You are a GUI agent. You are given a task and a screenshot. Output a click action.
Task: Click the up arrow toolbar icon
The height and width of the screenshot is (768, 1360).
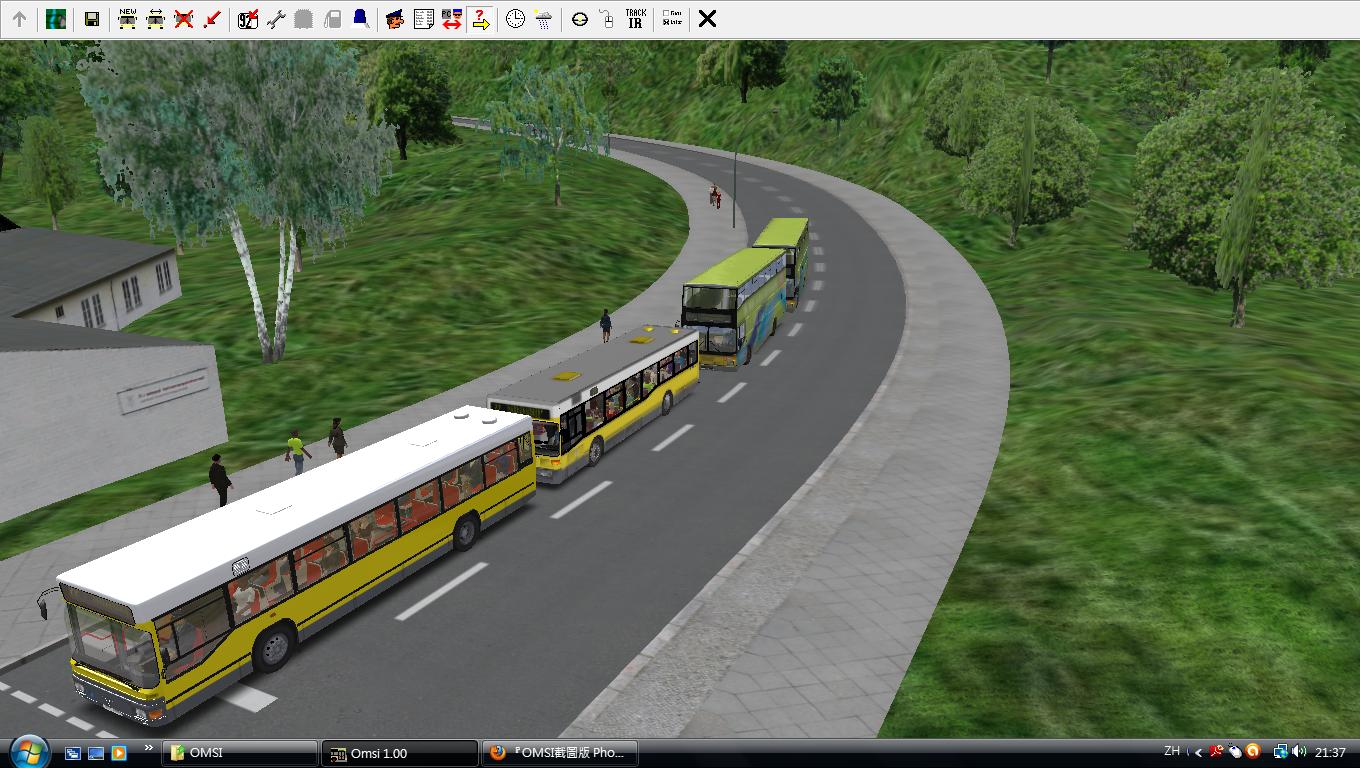(x=19, y=19)
